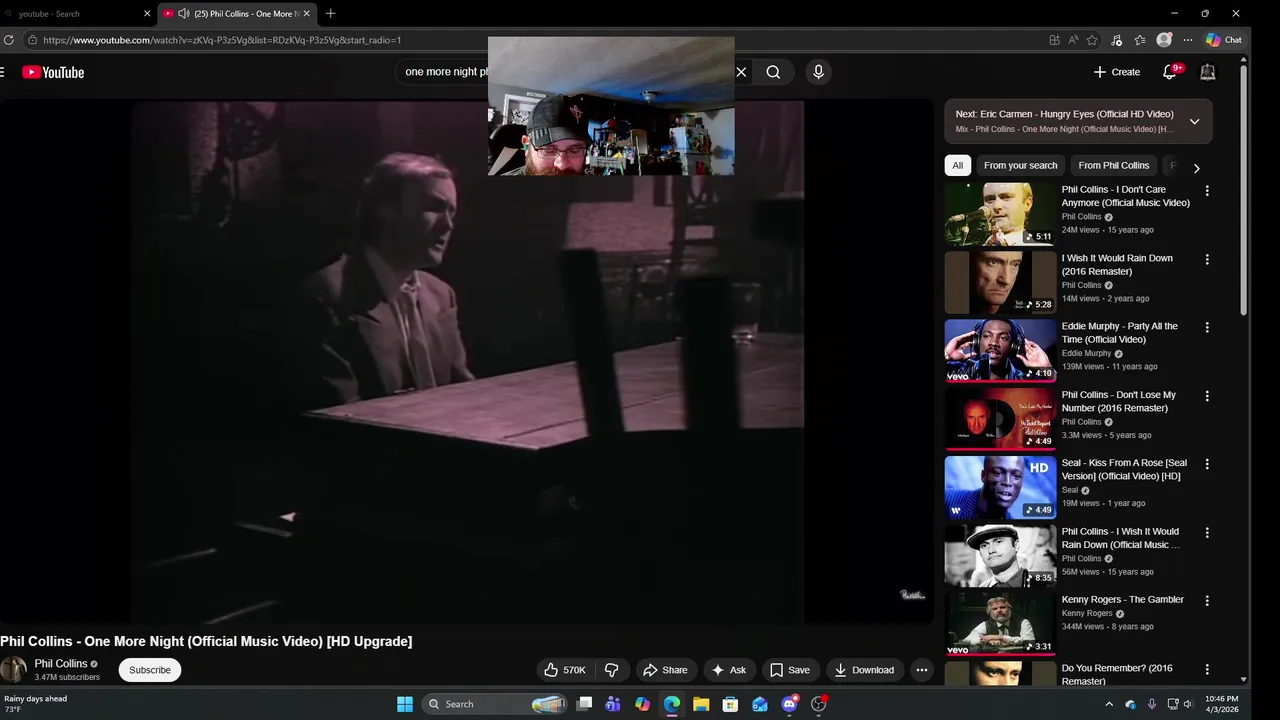The image size is (1280, 720).
Task: Mute the Phil Collins tab speaker icon
Action: click(184, 14)
